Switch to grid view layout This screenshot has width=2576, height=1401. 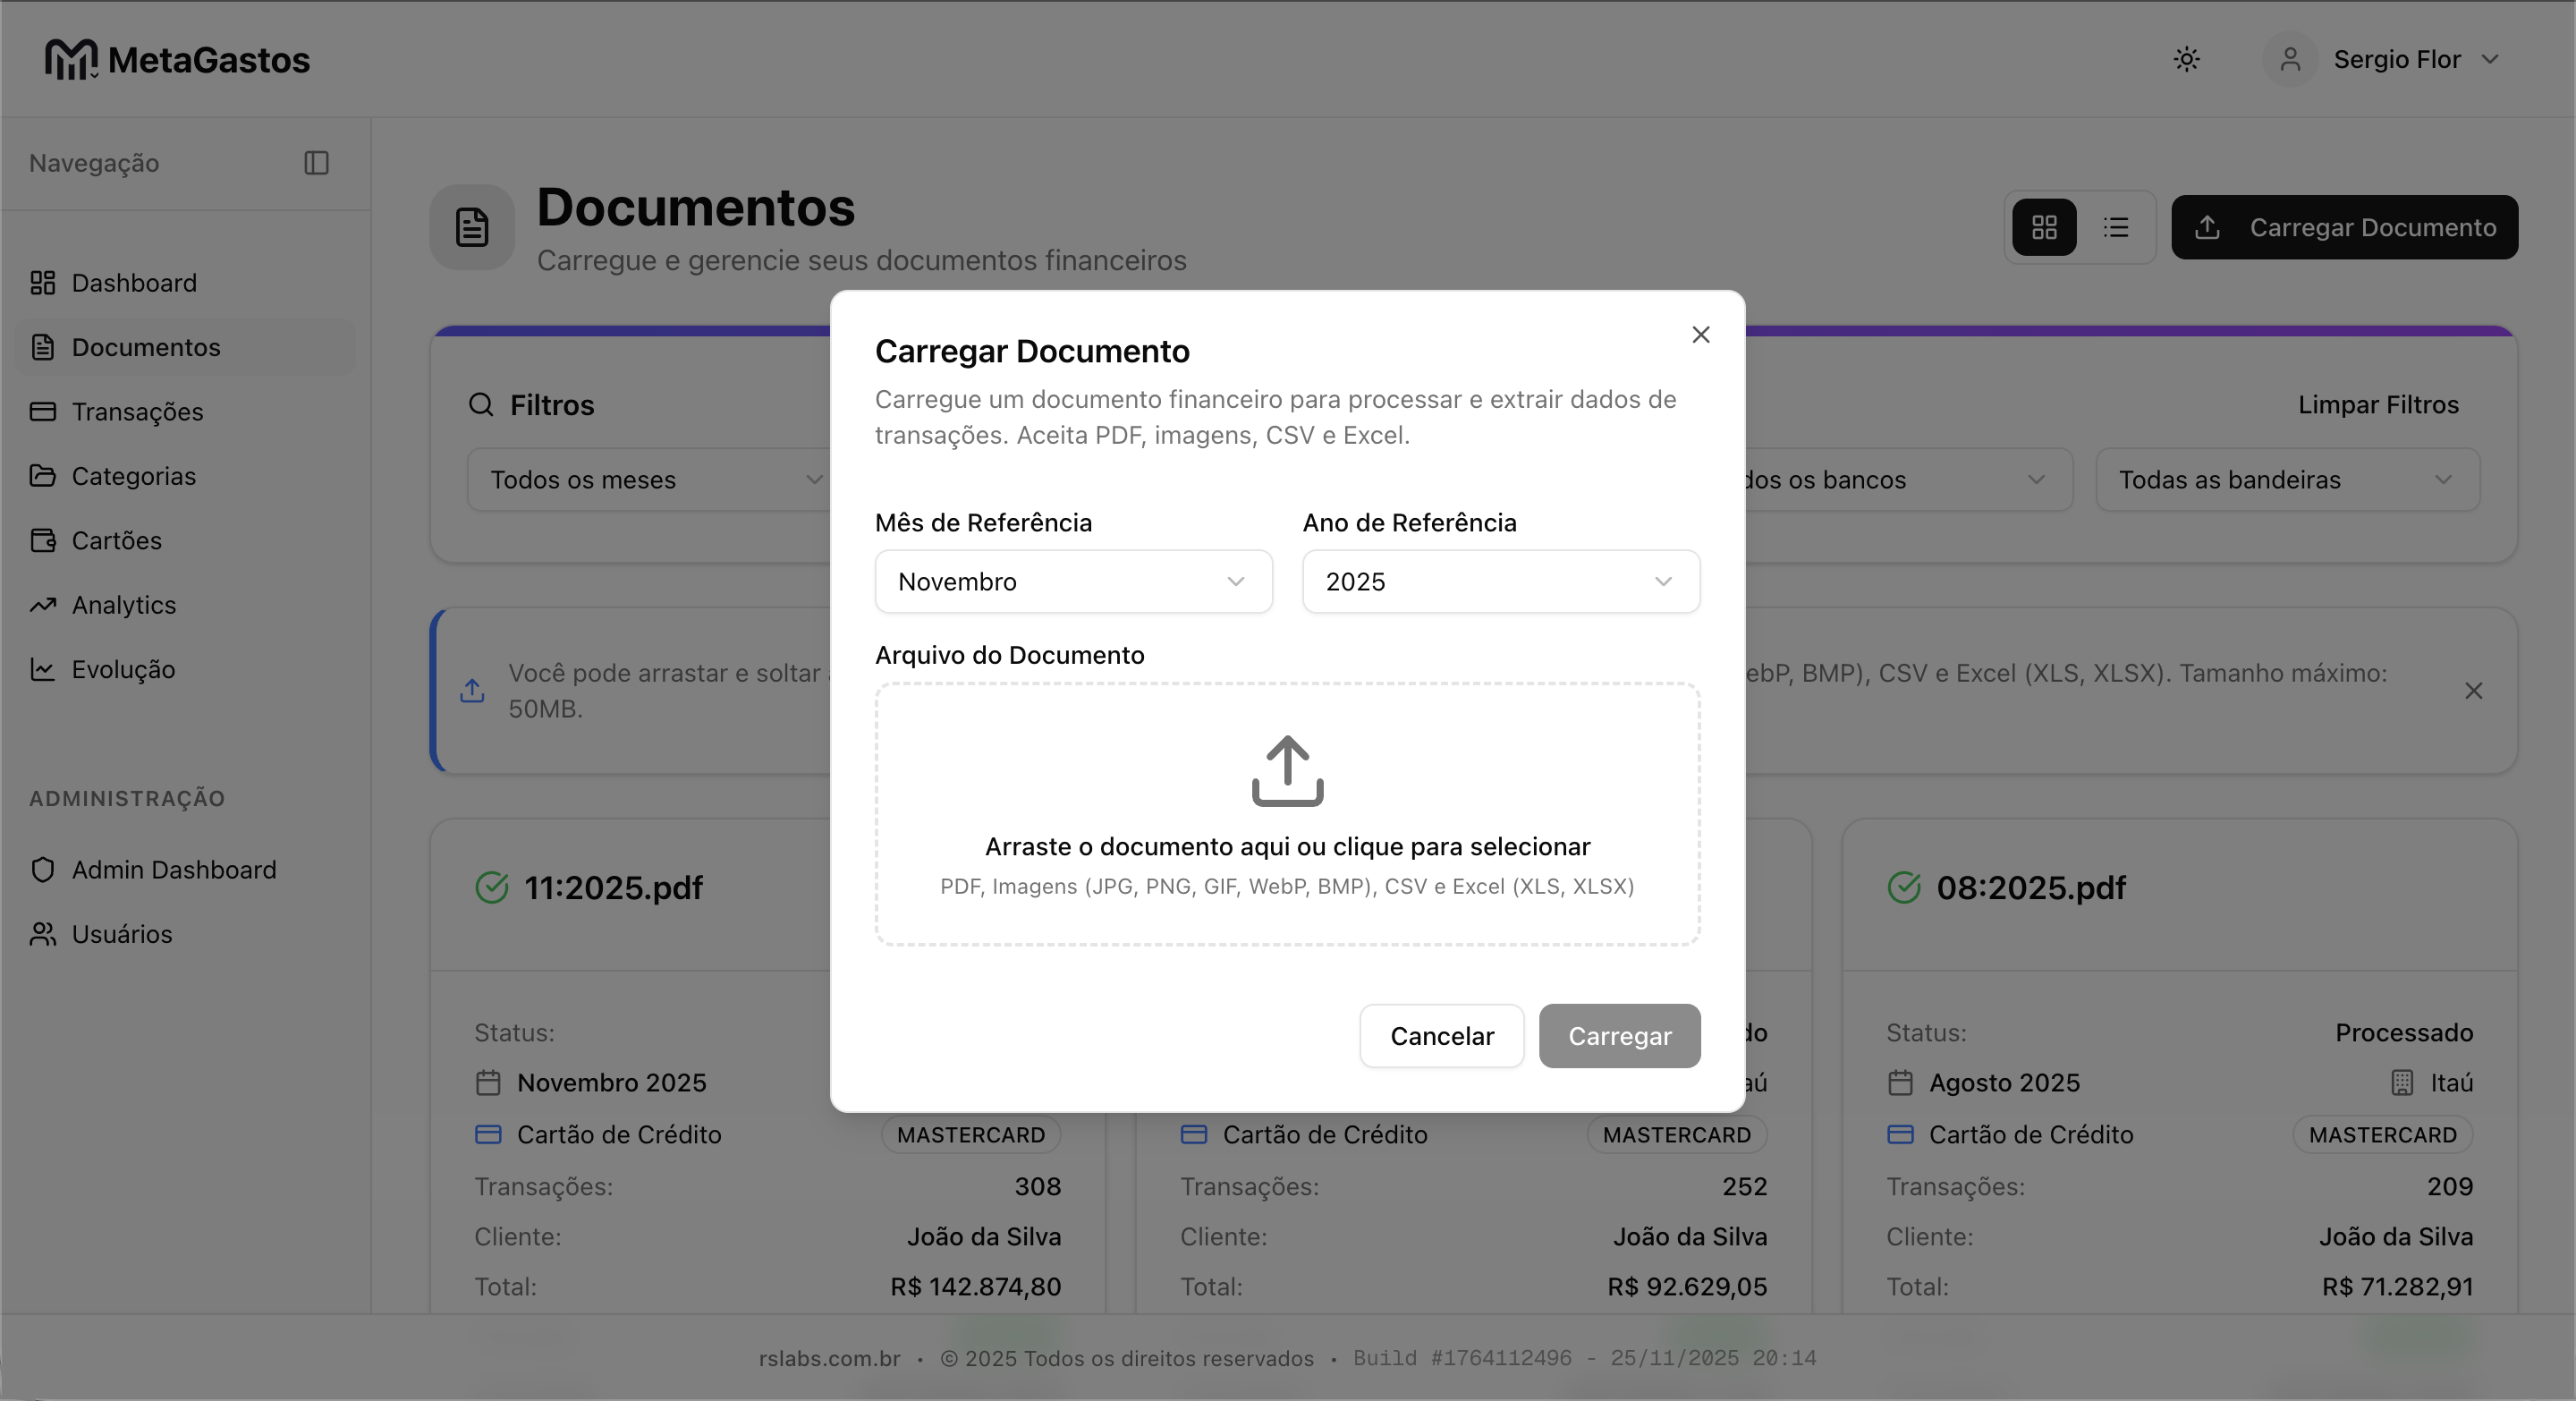[x=2044, y=228]
